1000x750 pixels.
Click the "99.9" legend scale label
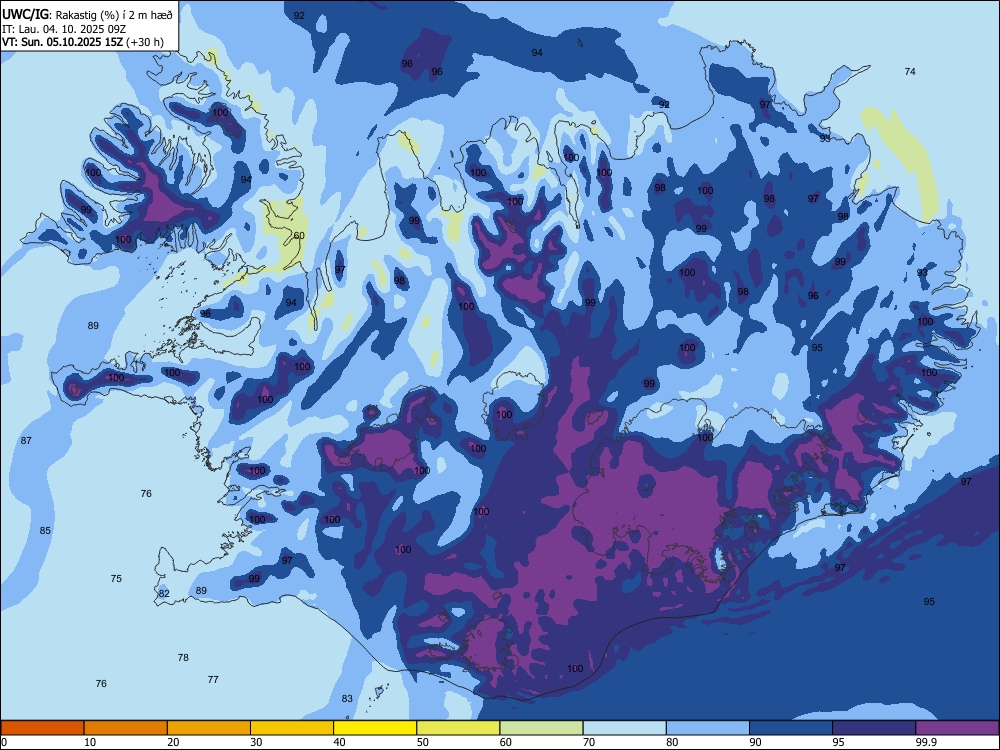click(x=926, y=742)
